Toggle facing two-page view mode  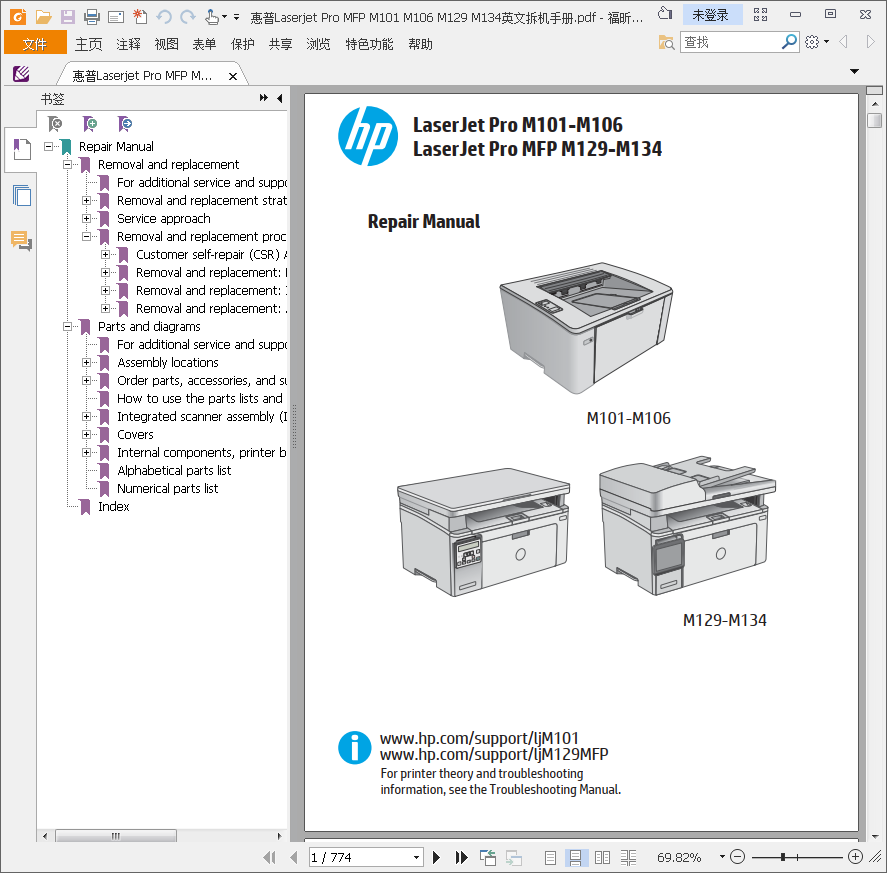coord(602,858)
